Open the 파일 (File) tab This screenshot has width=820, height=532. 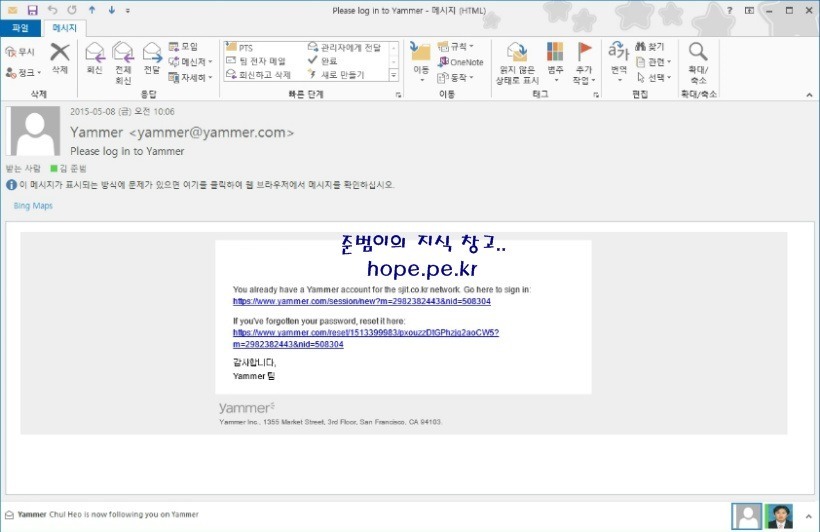coord(20,28)
